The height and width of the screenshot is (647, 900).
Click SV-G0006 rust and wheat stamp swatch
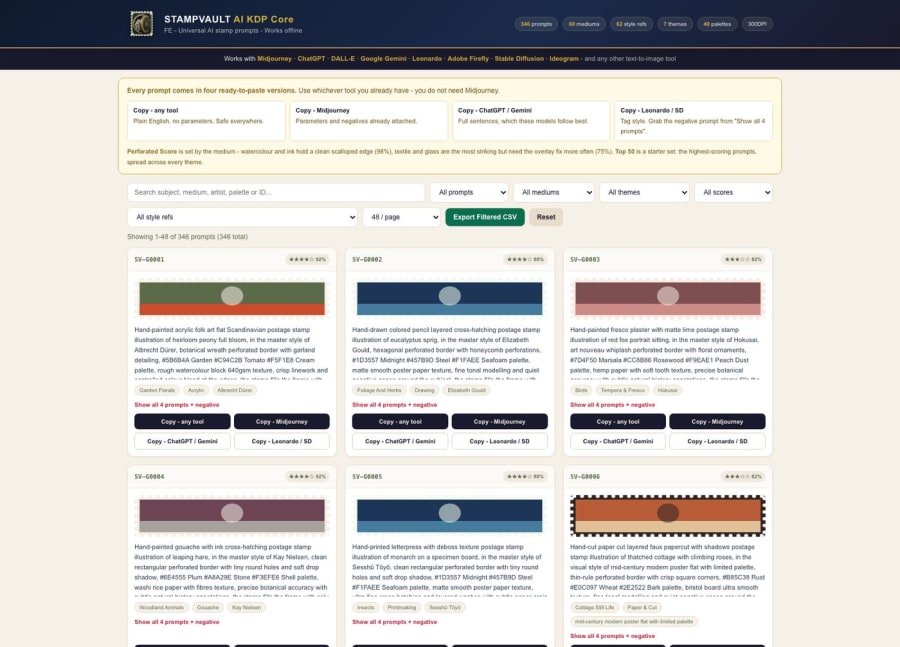pyautogui.click(x=668, y=515)
